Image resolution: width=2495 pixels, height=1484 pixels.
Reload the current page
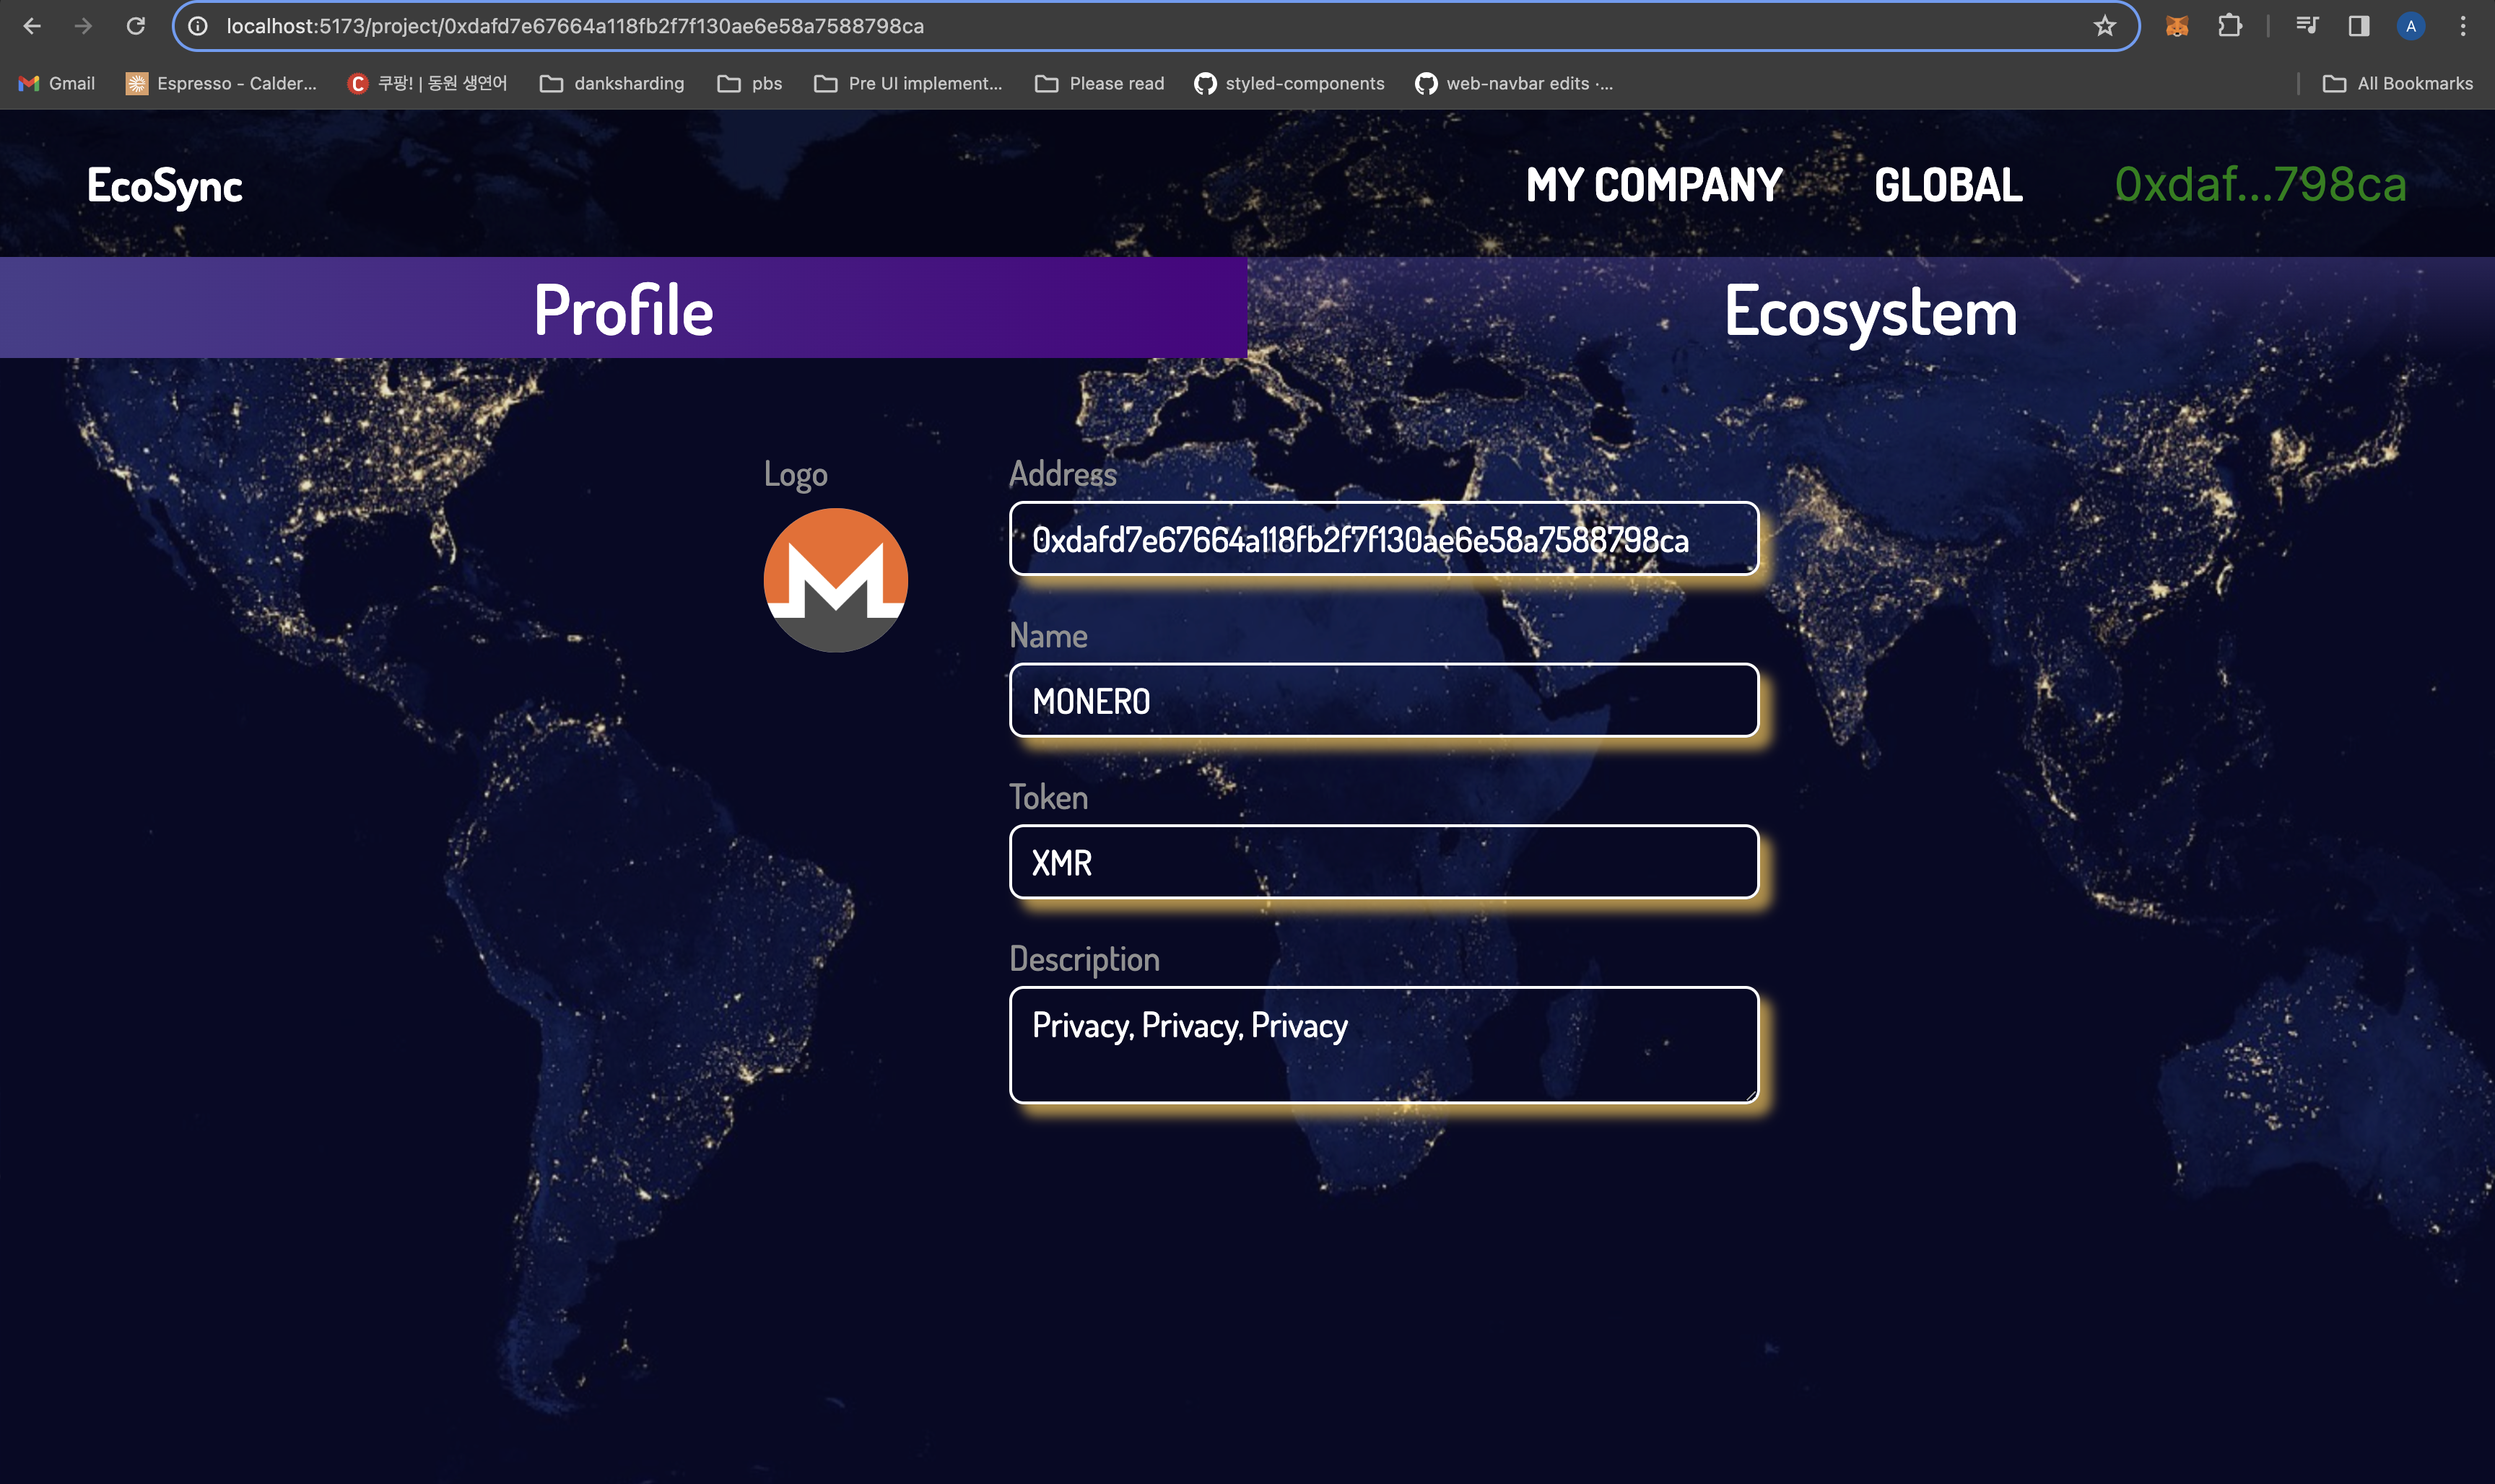click(136, 26)
